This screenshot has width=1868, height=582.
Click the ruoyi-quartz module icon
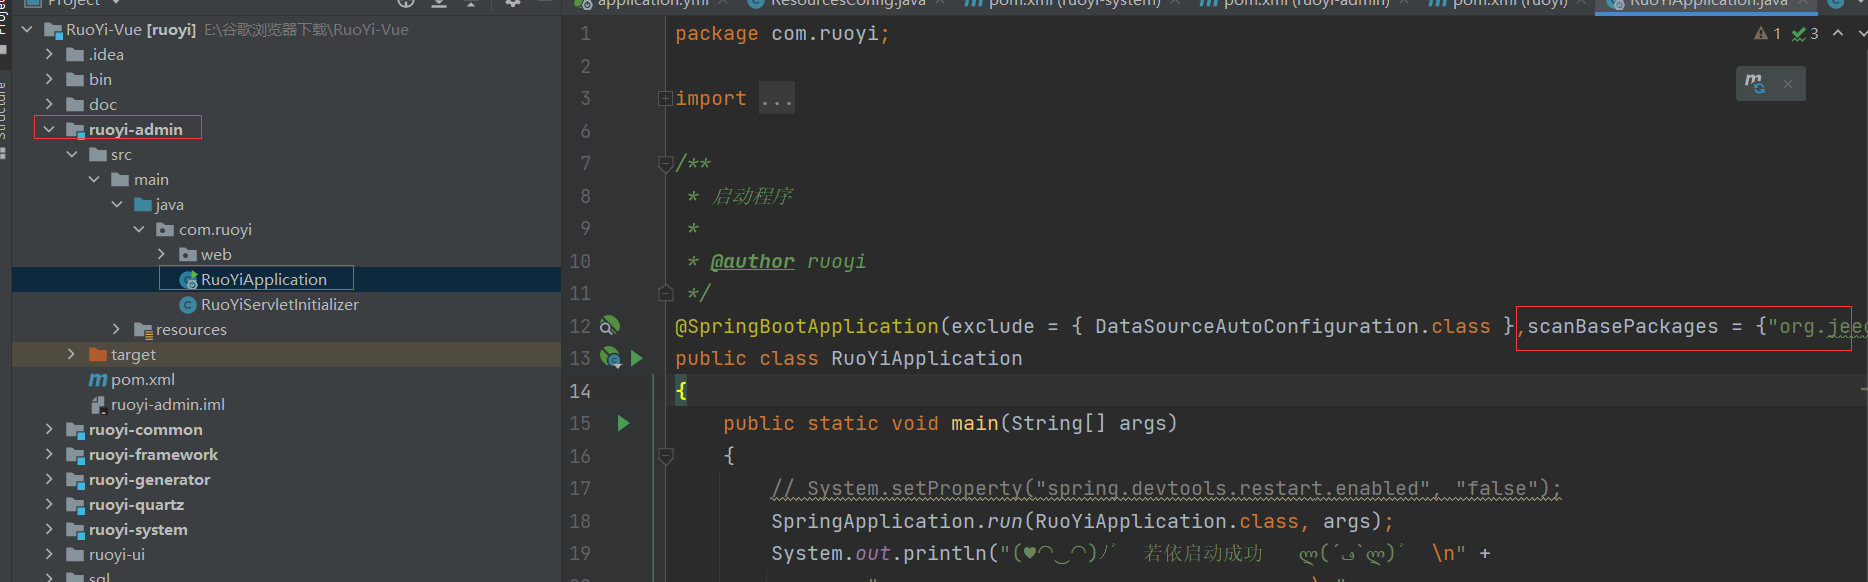coord(75,505)
